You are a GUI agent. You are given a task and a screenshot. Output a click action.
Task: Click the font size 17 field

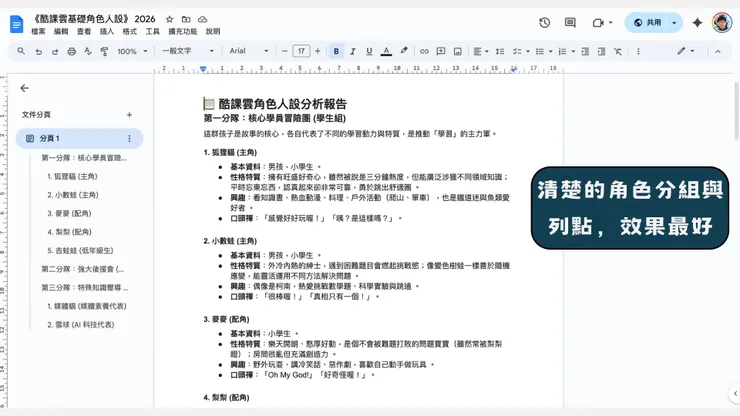[x=301, y=51]
